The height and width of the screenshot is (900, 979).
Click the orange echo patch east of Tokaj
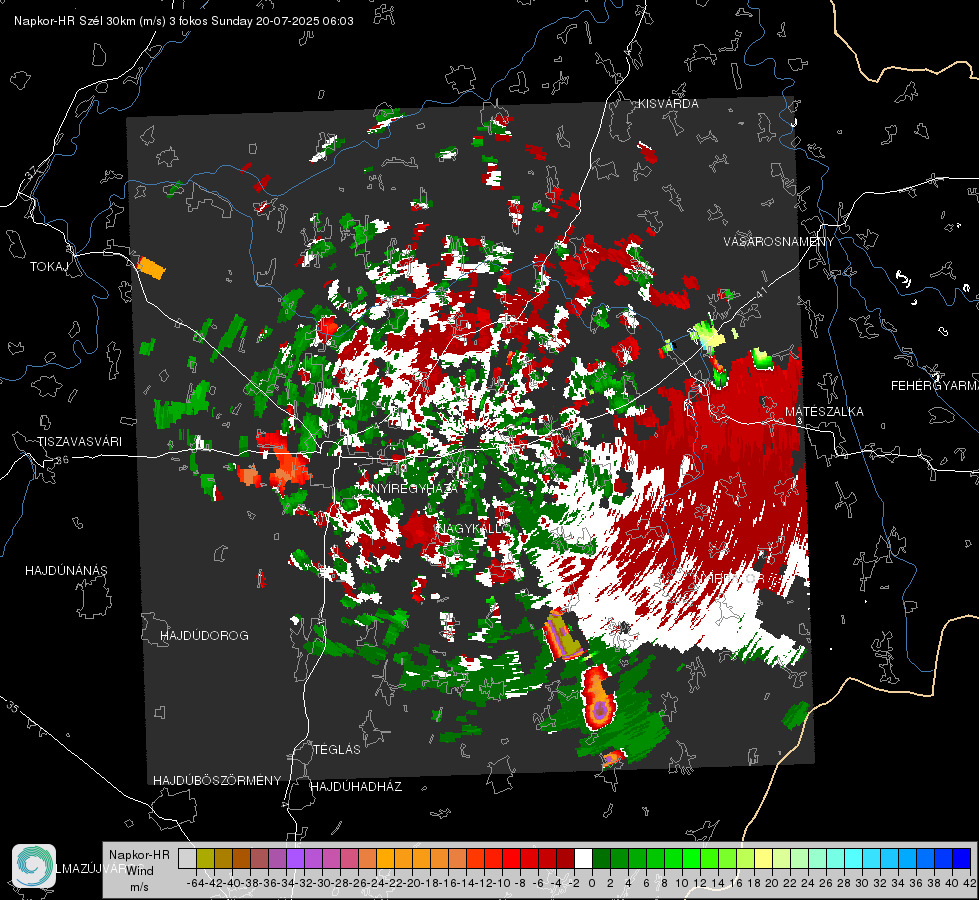coord(150,267)
